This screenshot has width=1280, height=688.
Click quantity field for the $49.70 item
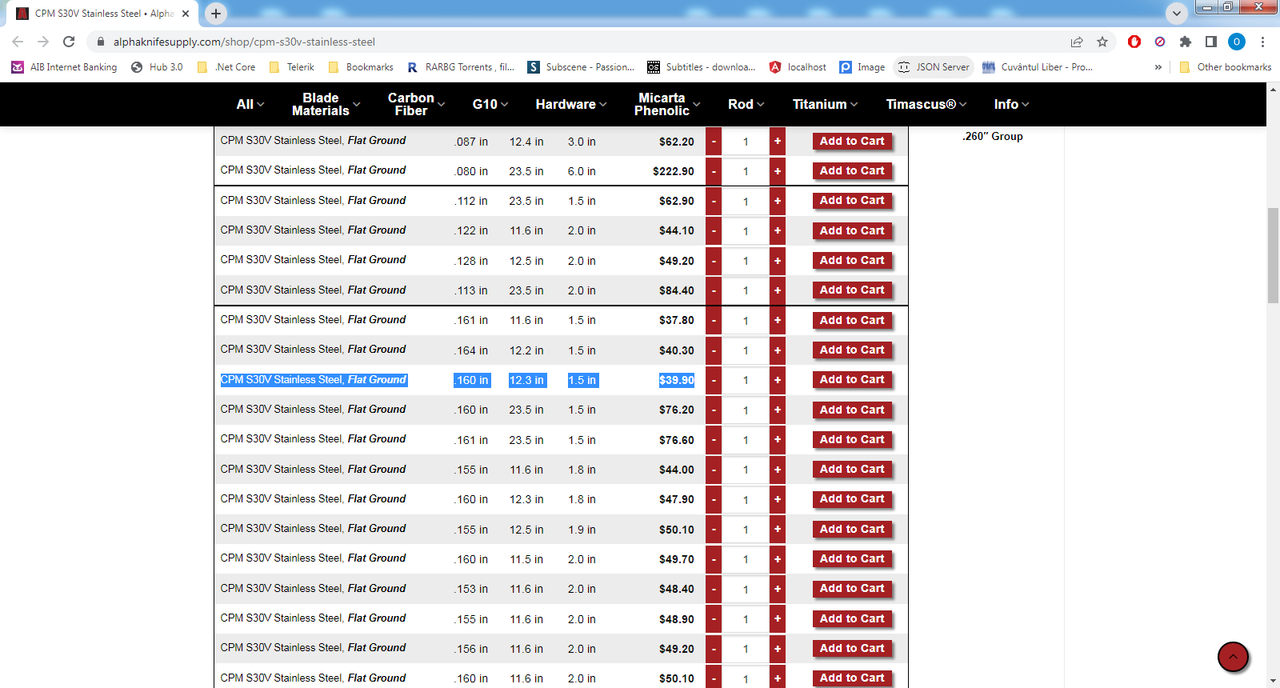[x=745, y=559]
